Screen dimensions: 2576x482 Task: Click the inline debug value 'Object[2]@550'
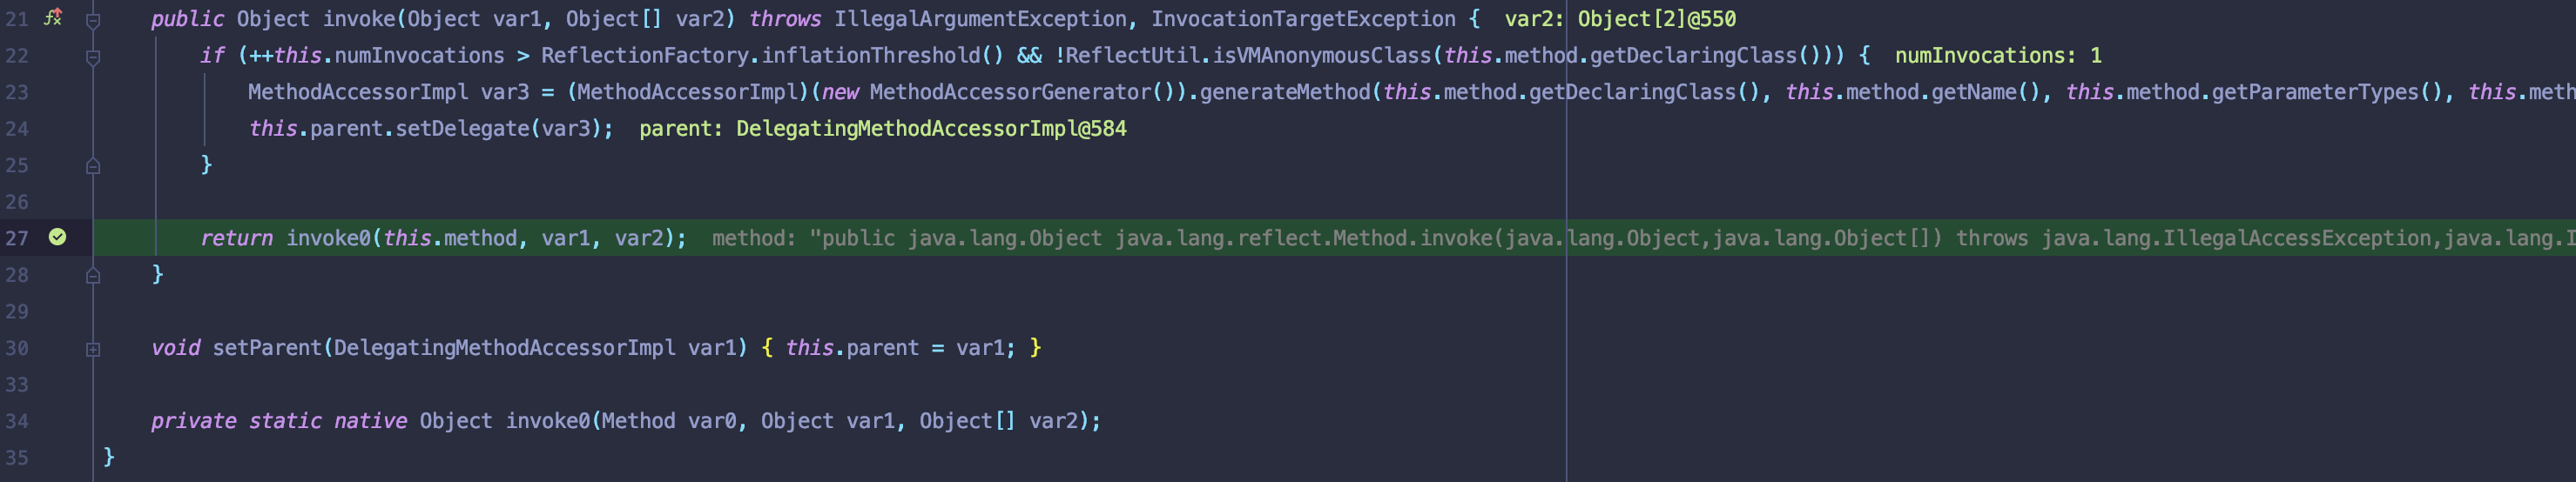(x=1656, y=19)
